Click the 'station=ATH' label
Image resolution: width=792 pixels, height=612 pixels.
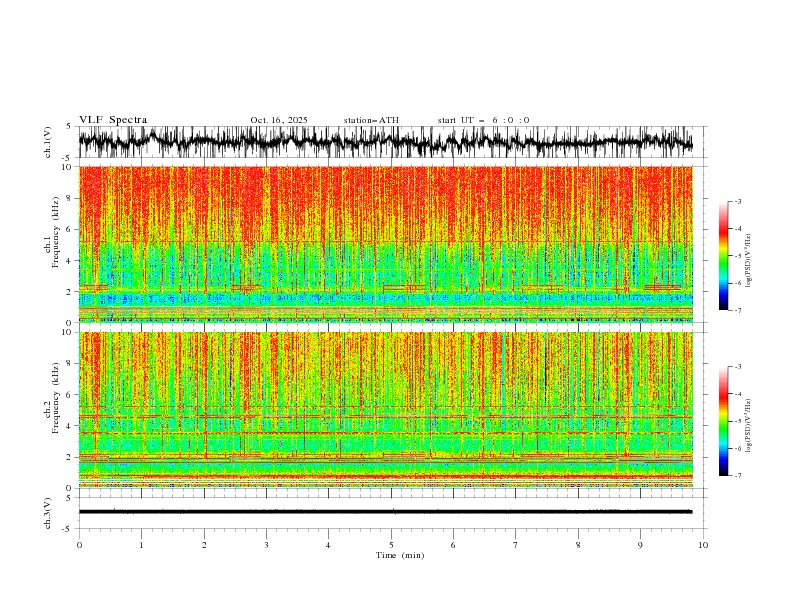pos(371,120)
